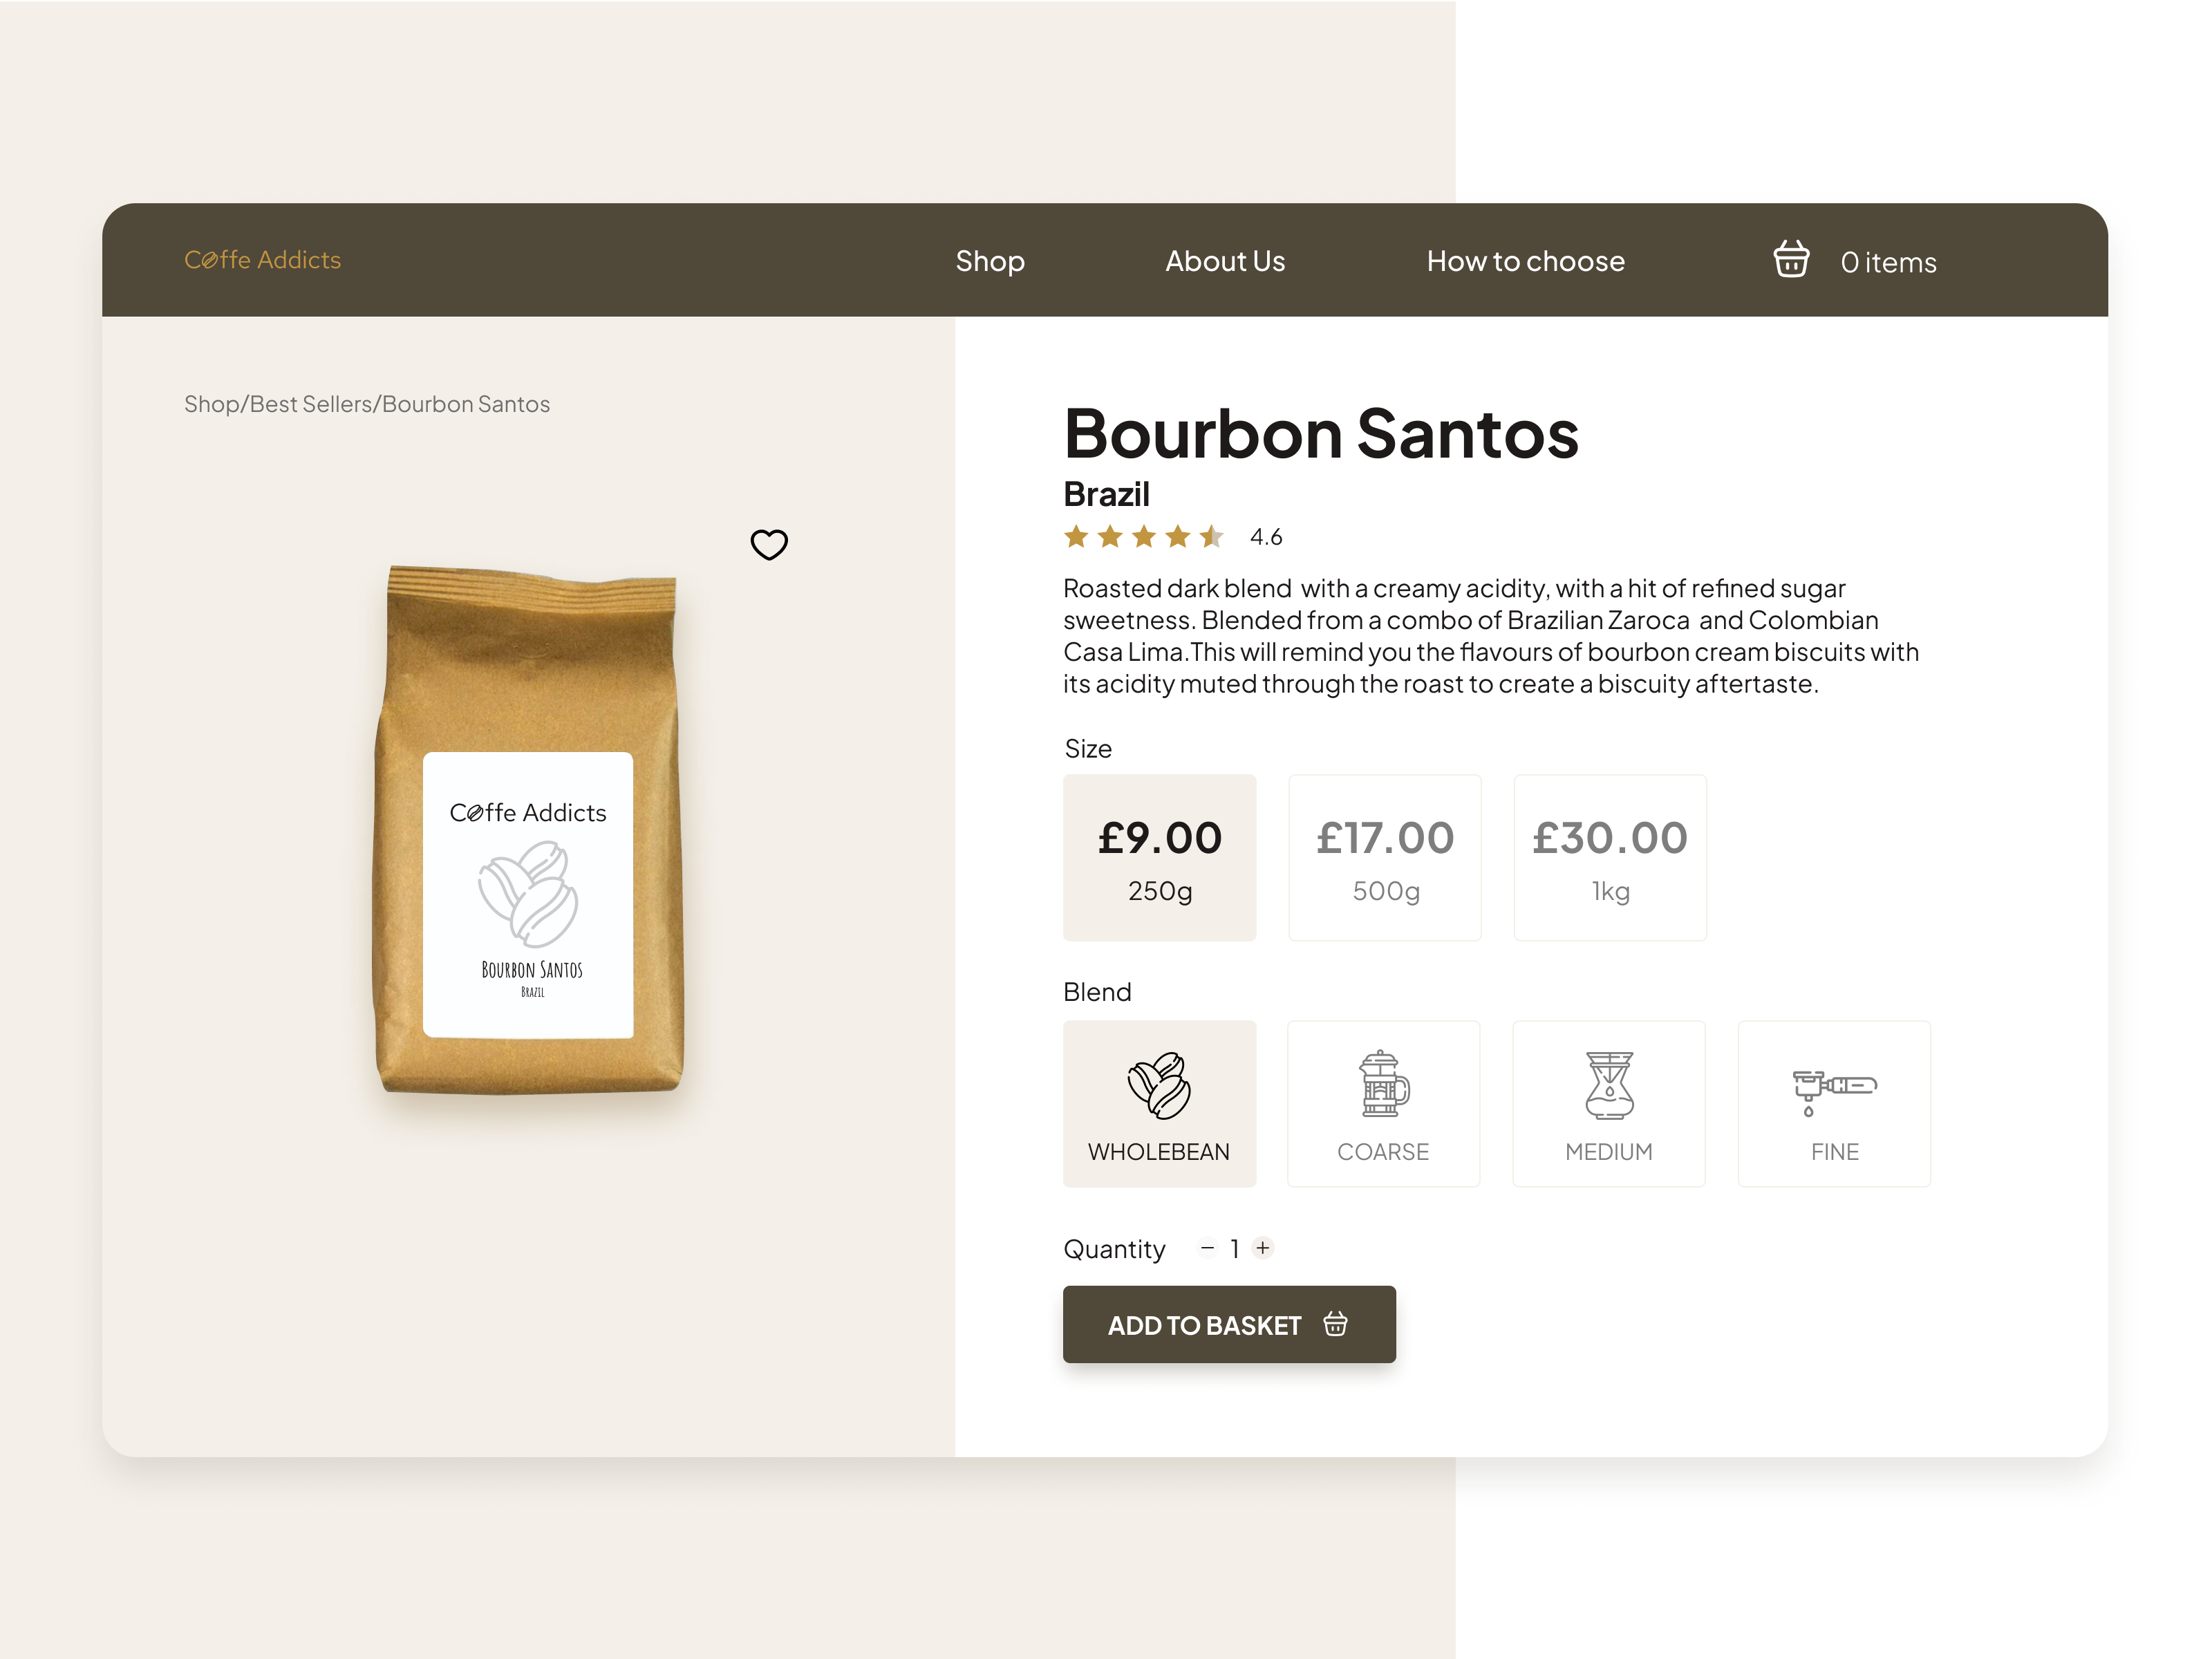Select the Fine espresso blend
This screenshot has width=2212, height=1659.
(x=1834, y=1103)
